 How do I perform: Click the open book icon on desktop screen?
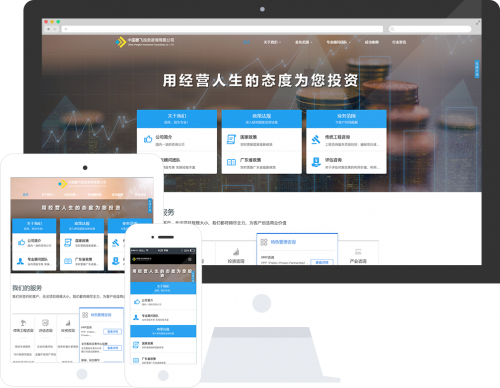click(231, 162)
